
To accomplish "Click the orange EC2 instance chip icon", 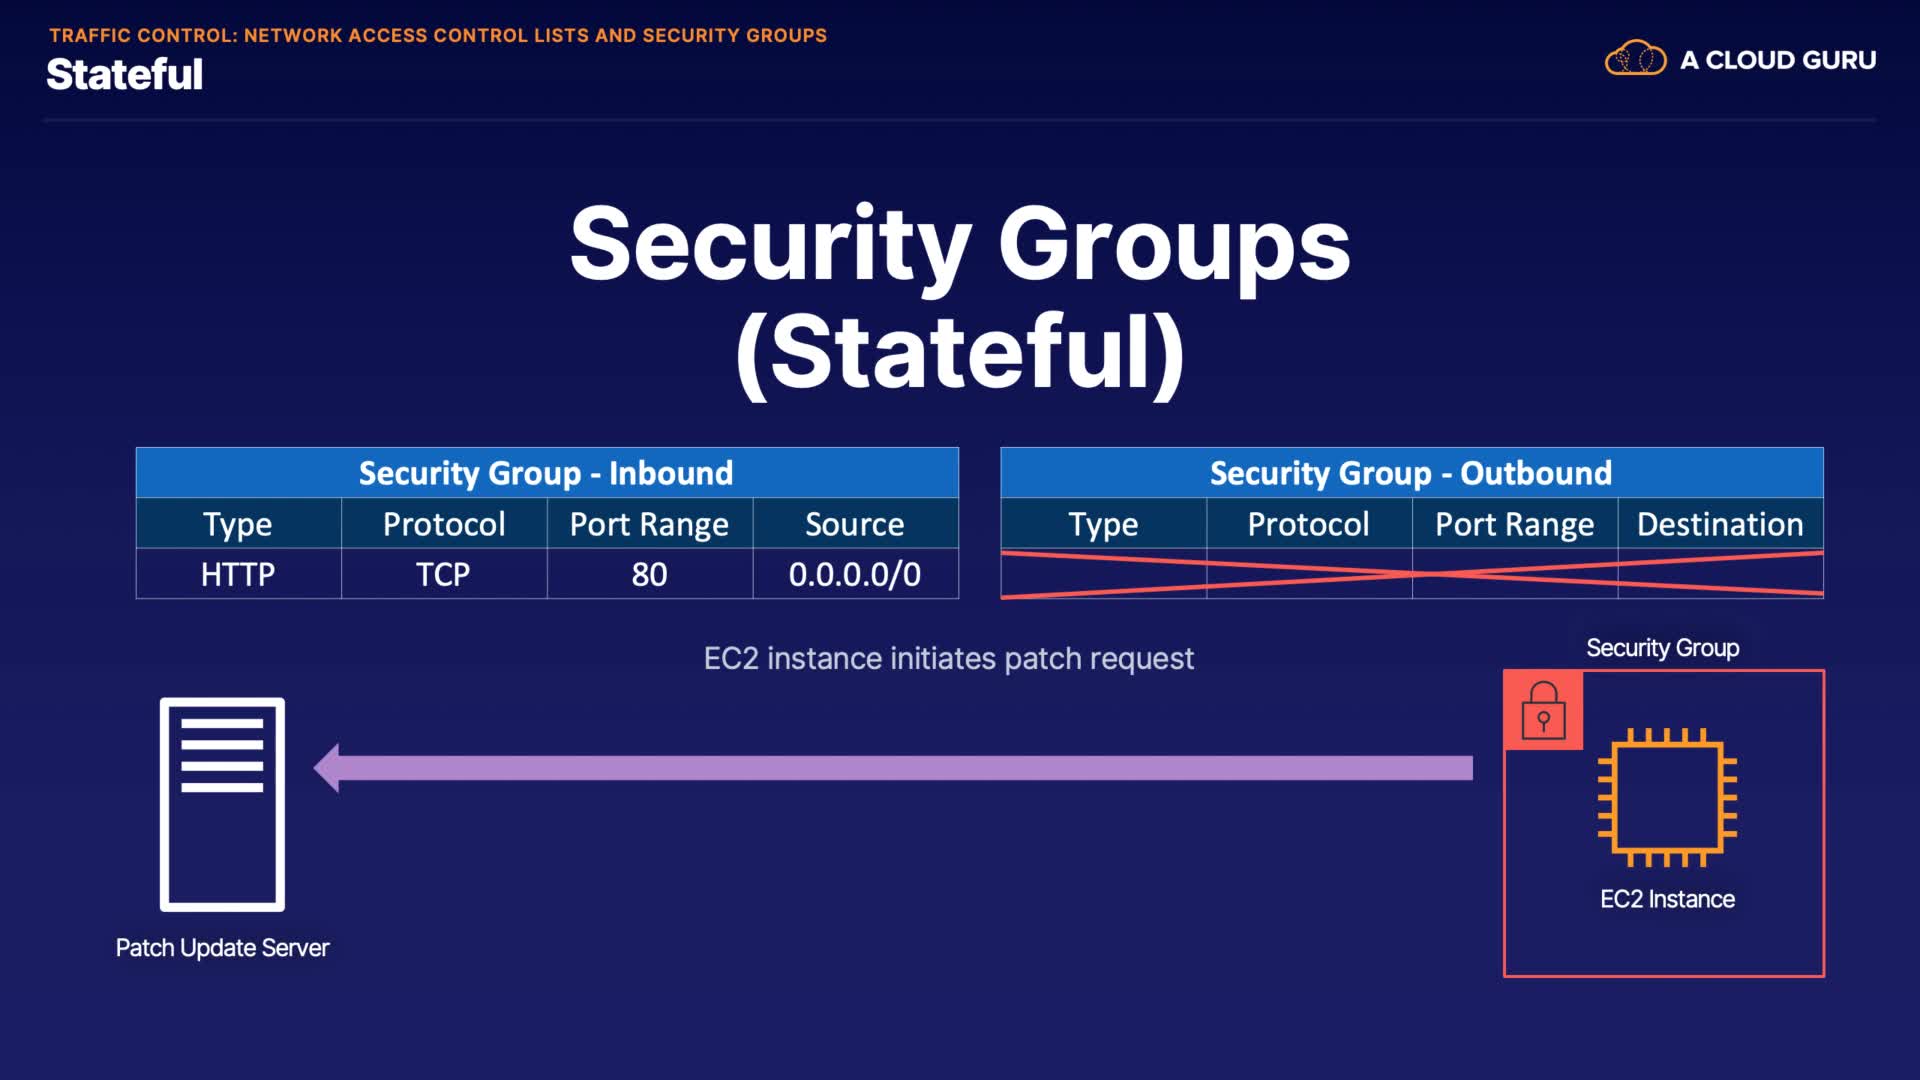I will [1667, 798].
